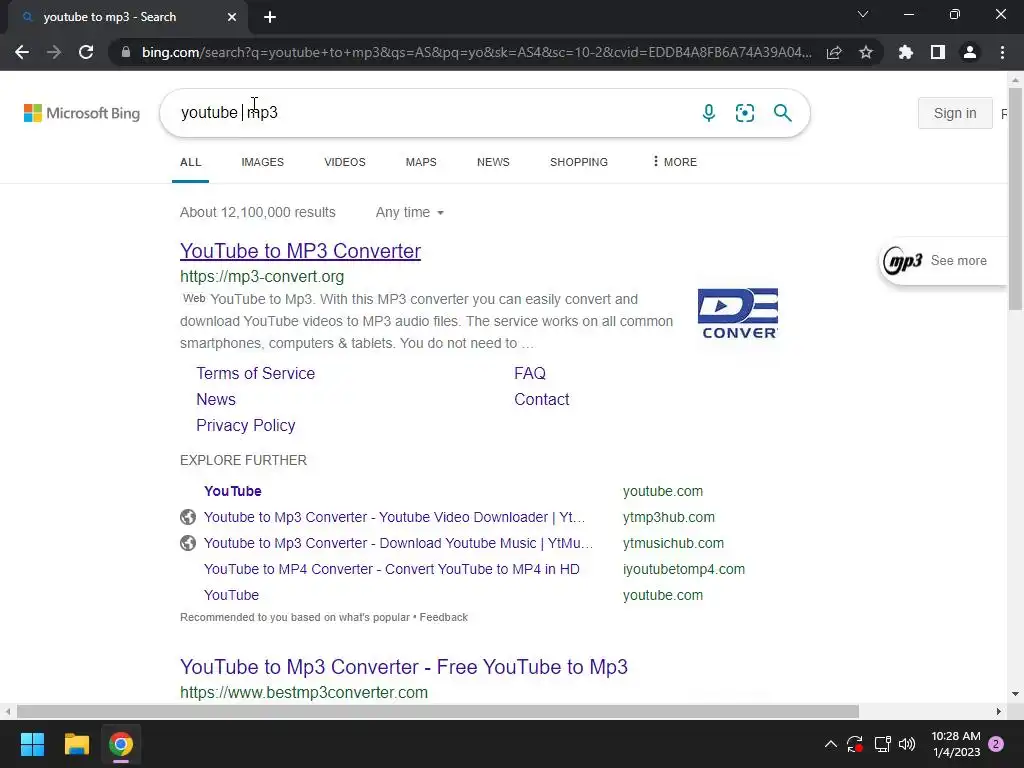Bookmark this page with star icon
Screen dimensions: 1024x768
click(x=866, y=52)
